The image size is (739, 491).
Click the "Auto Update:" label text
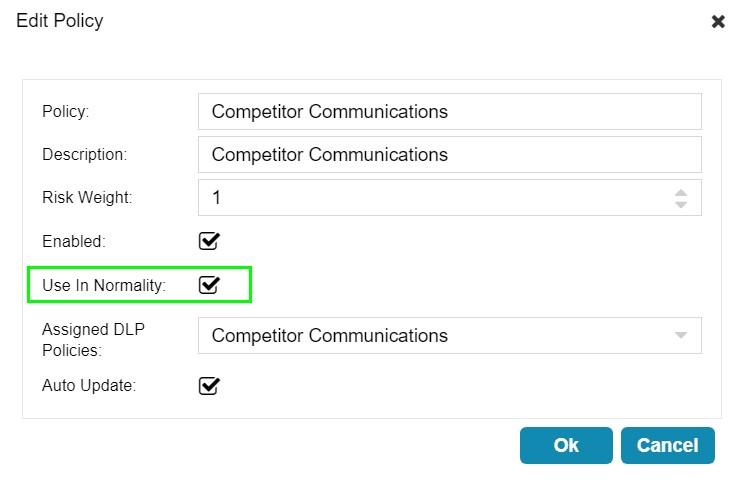pyautogui.click(x=89, y=385)
